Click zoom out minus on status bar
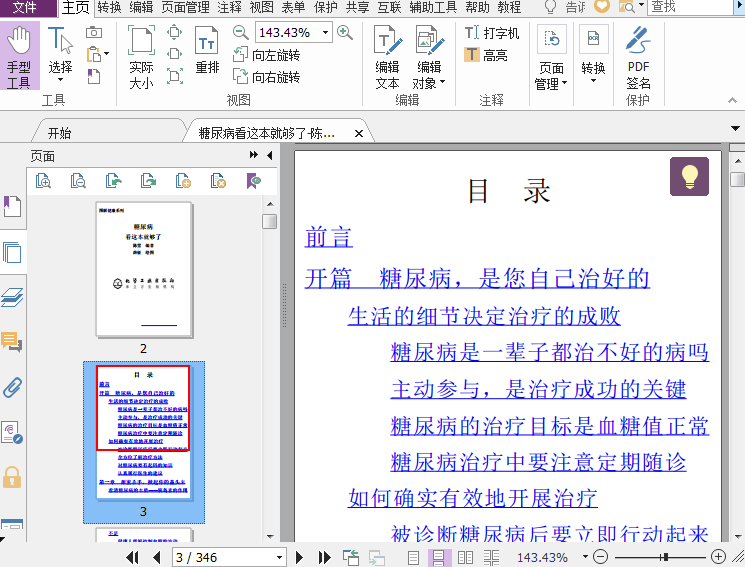Viewport: 745px width, 567px height. (601, 557)
